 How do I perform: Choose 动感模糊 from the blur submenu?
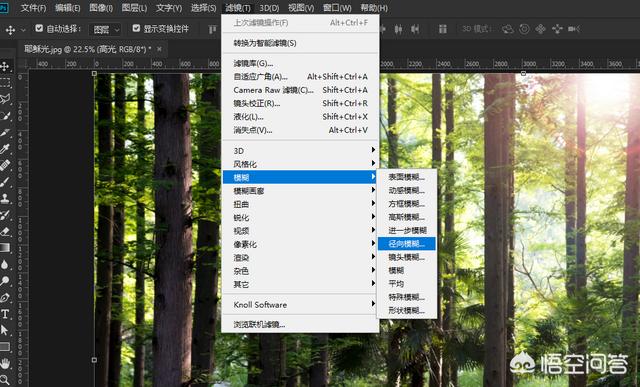pyautogui.click(x=407, y=190)
